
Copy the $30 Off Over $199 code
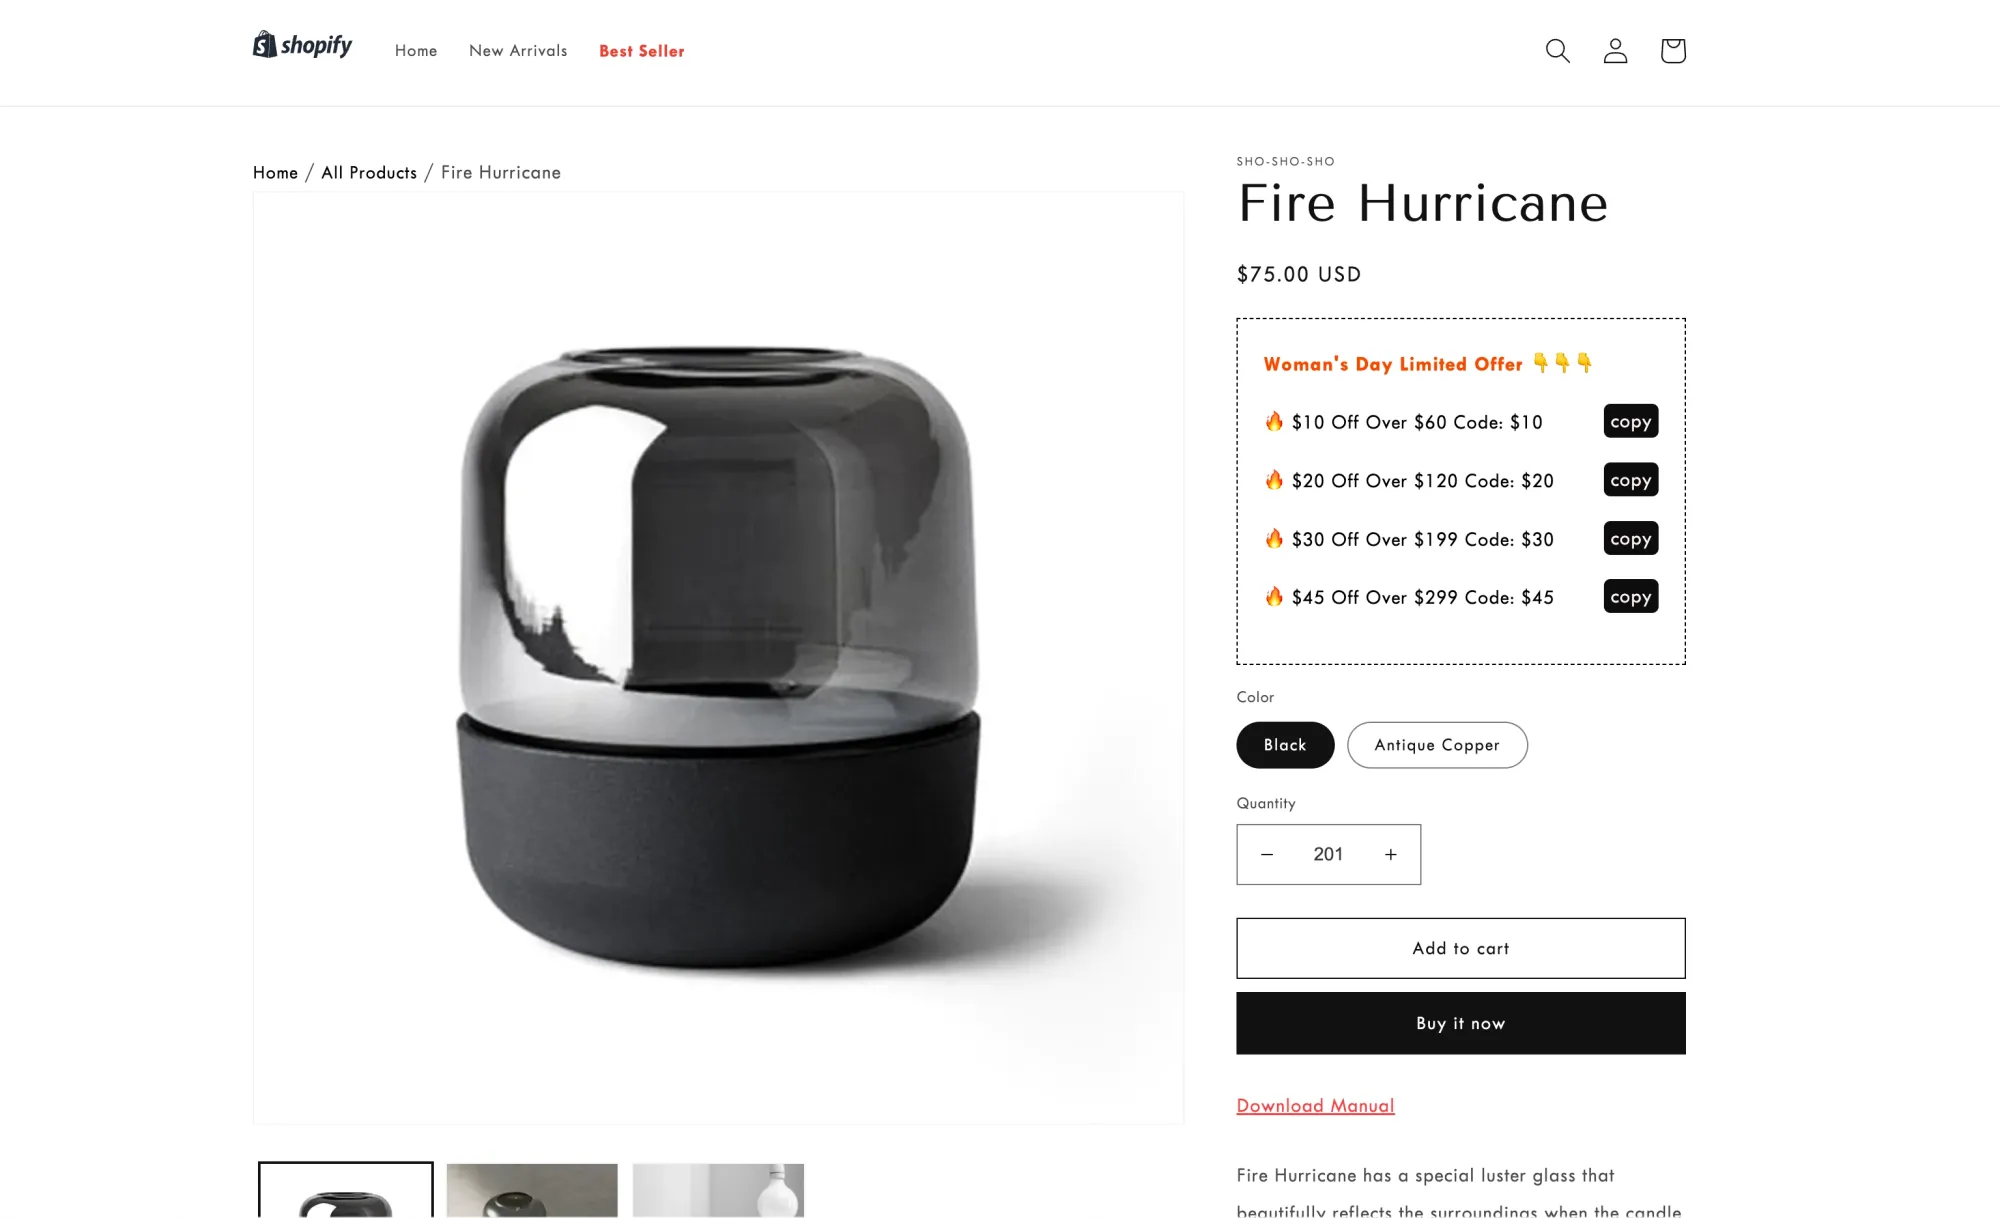point(1631,538)
